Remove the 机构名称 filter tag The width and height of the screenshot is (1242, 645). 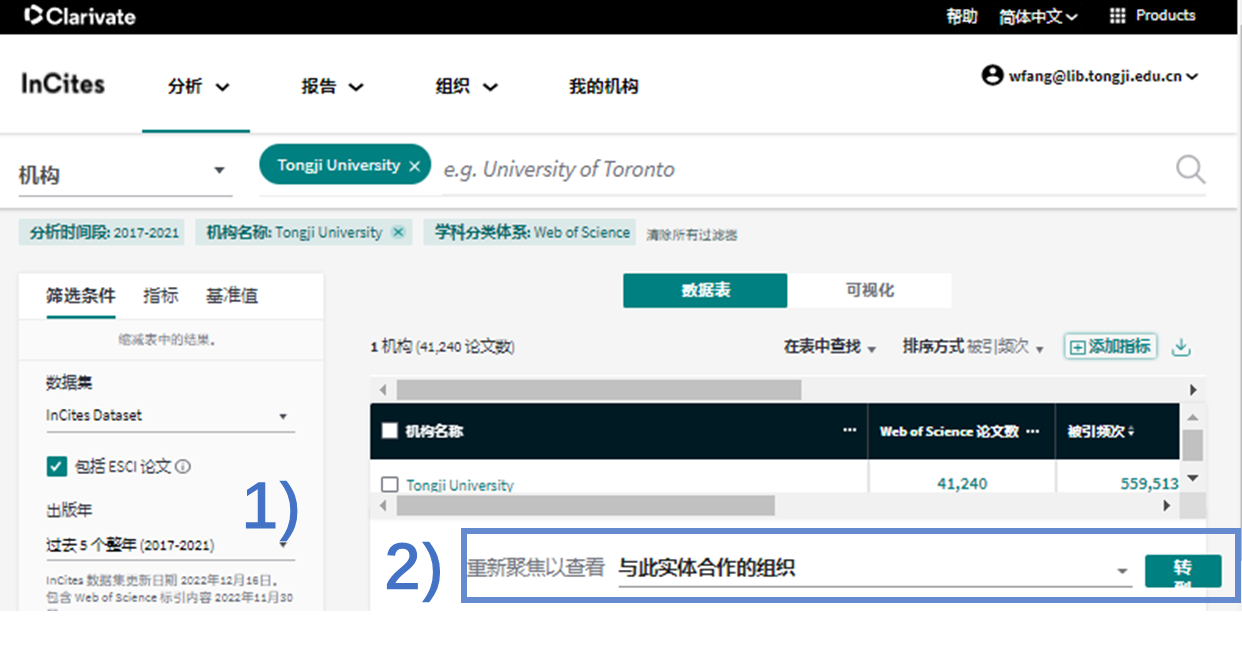[x=398, y=232]
